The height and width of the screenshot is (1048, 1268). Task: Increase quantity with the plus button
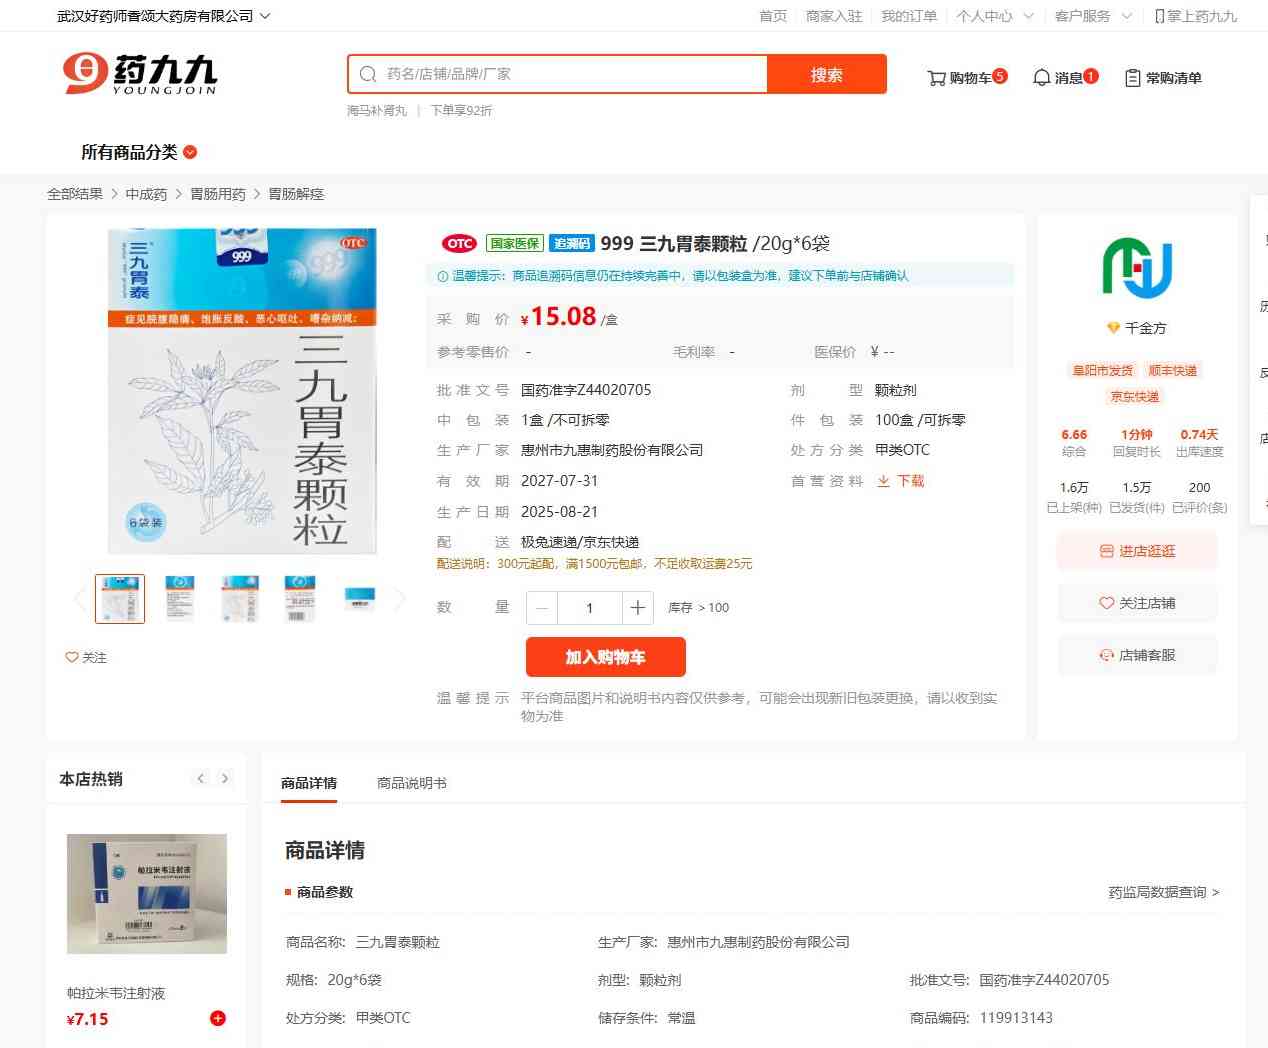tap(637, 607)
